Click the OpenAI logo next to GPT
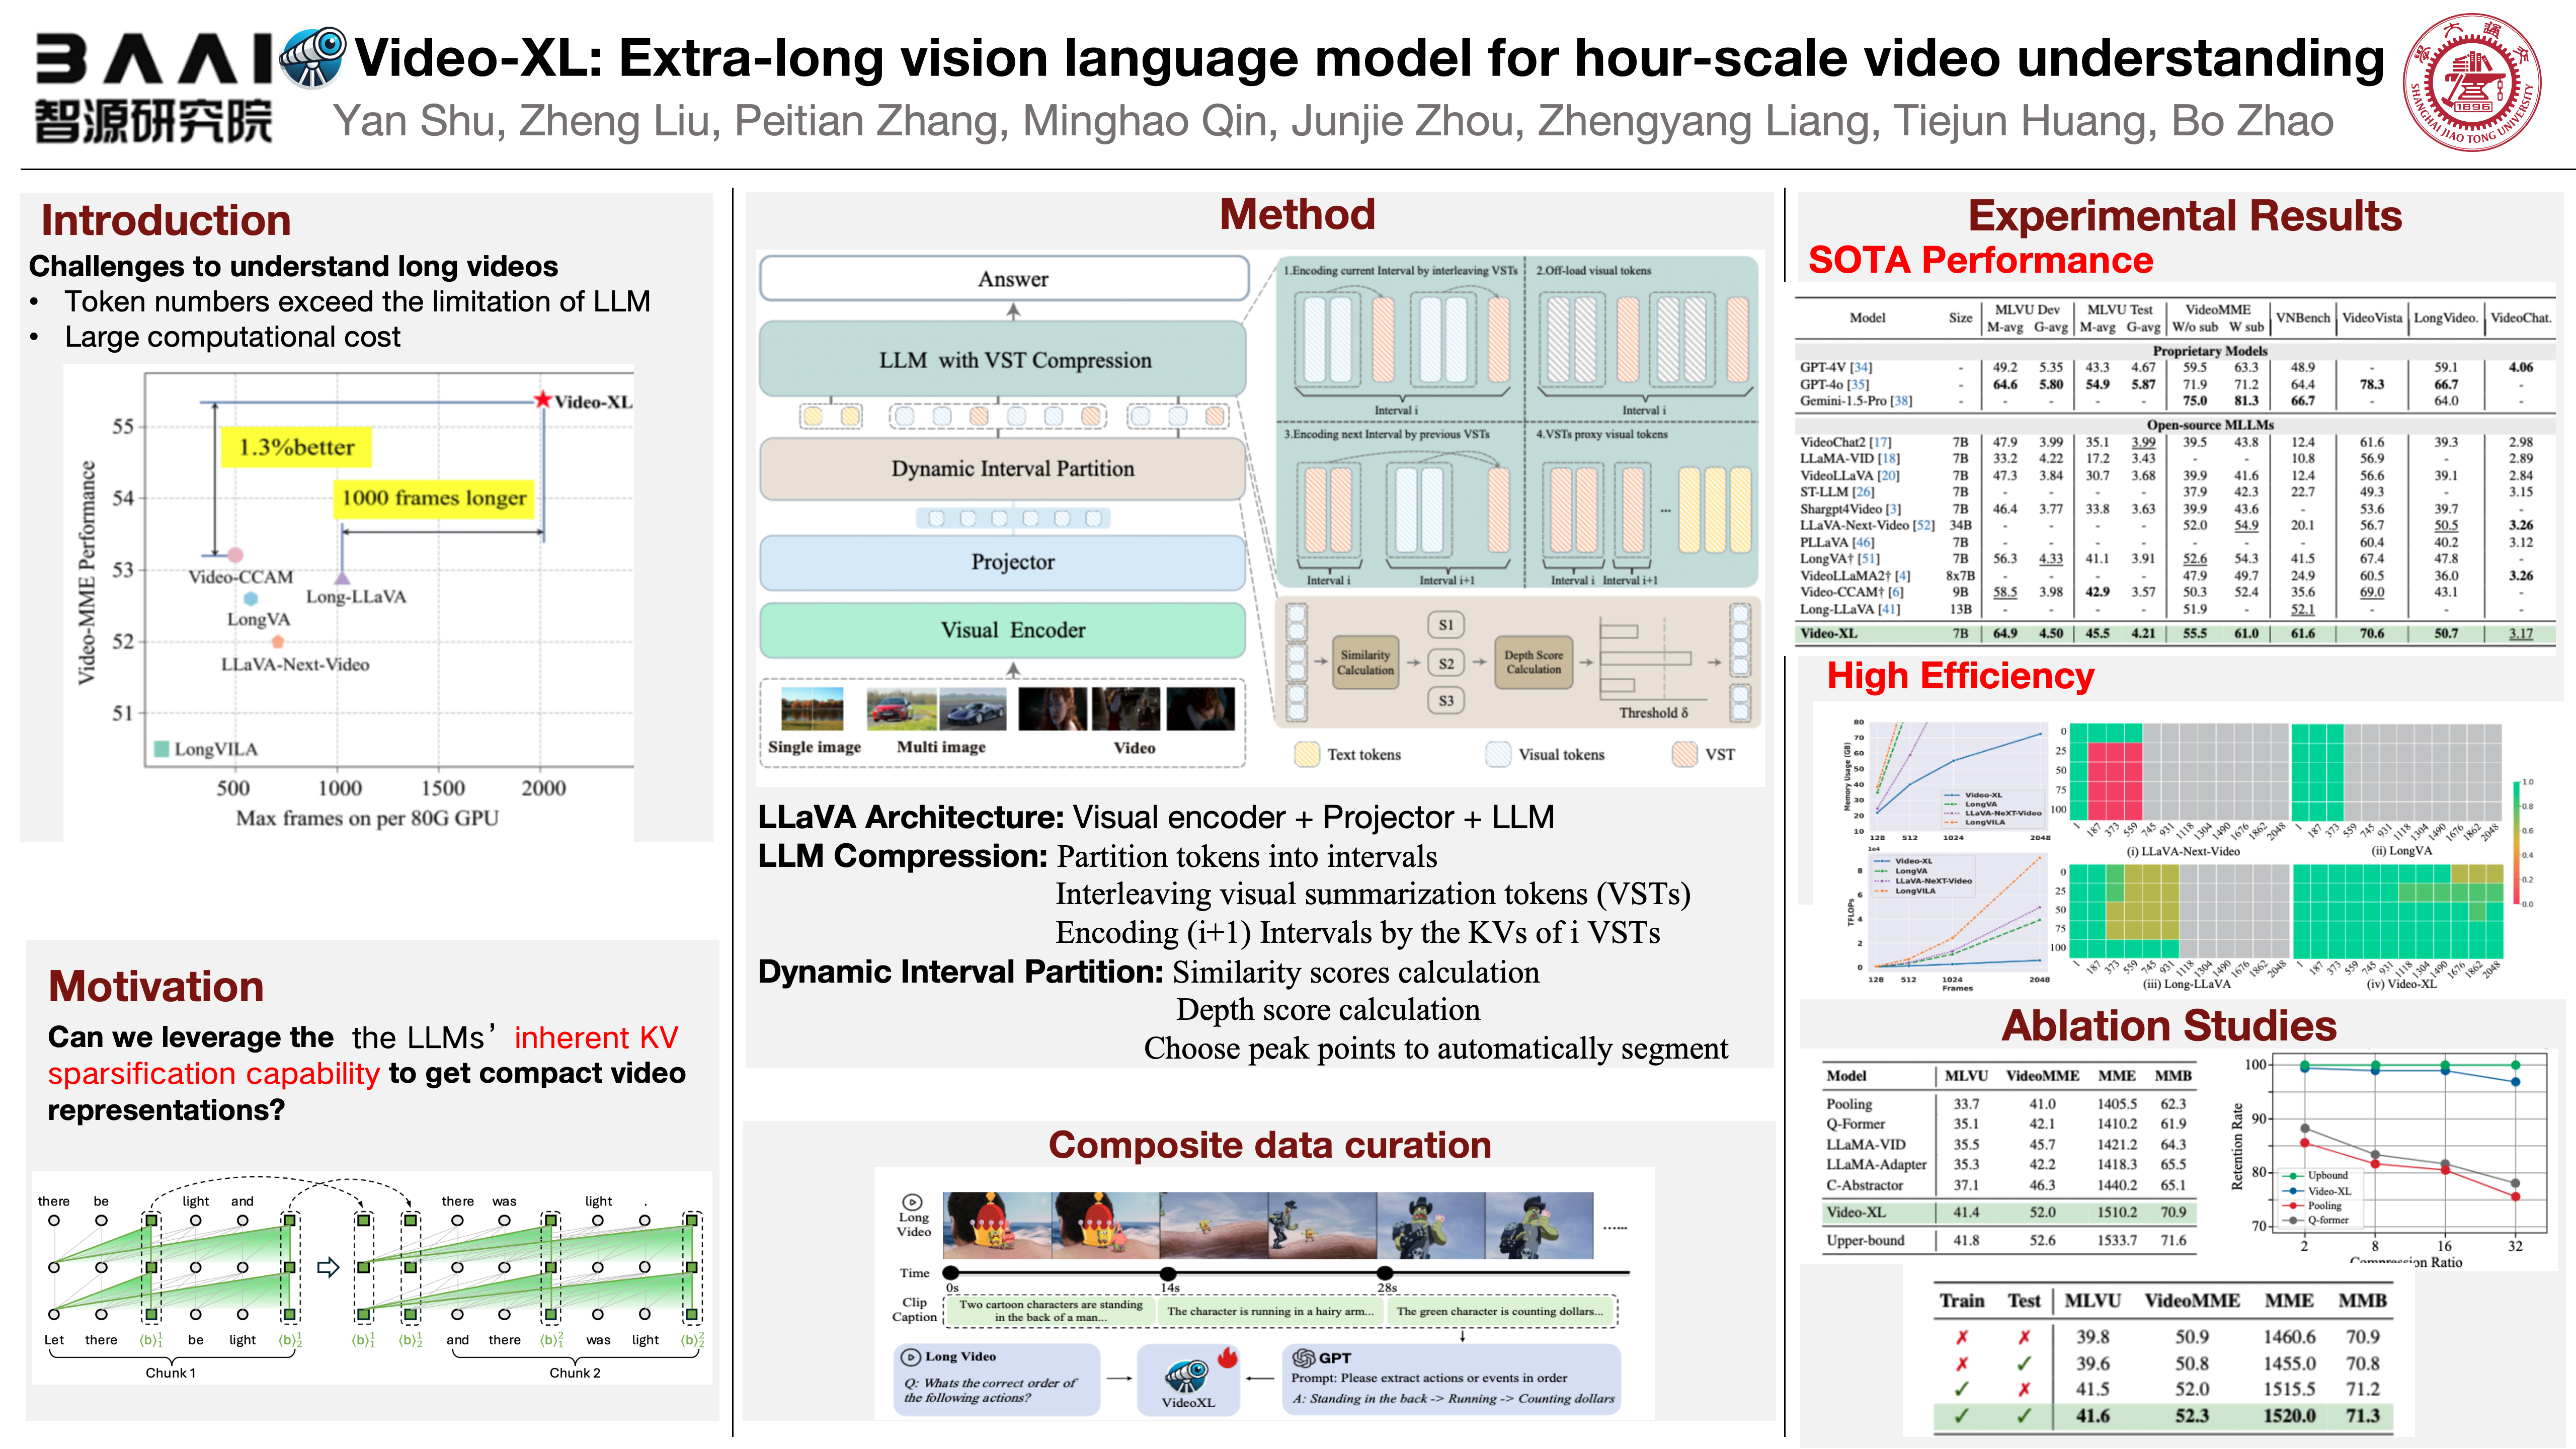 [1303, 1358]
